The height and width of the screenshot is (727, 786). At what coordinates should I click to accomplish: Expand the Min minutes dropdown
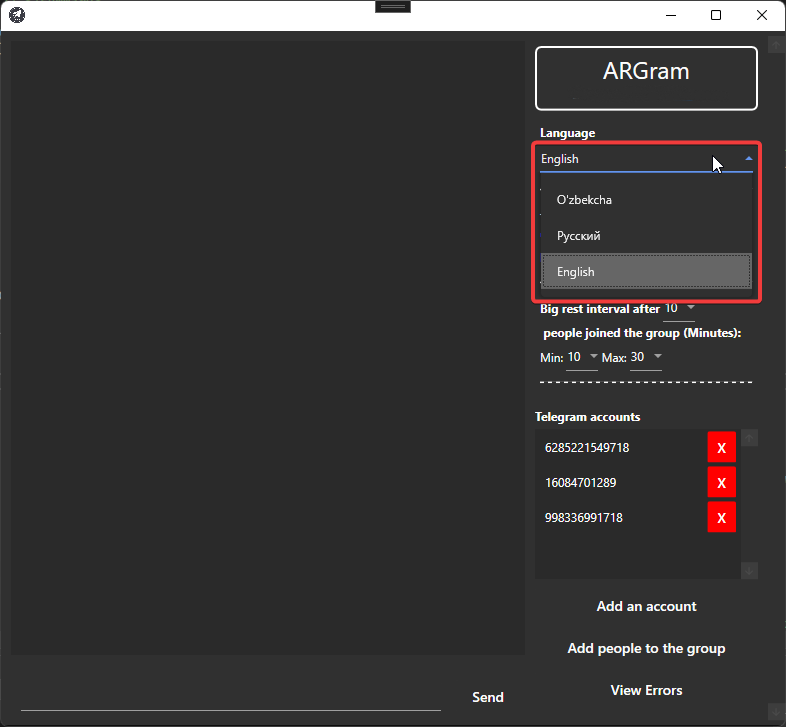point(593,356)
